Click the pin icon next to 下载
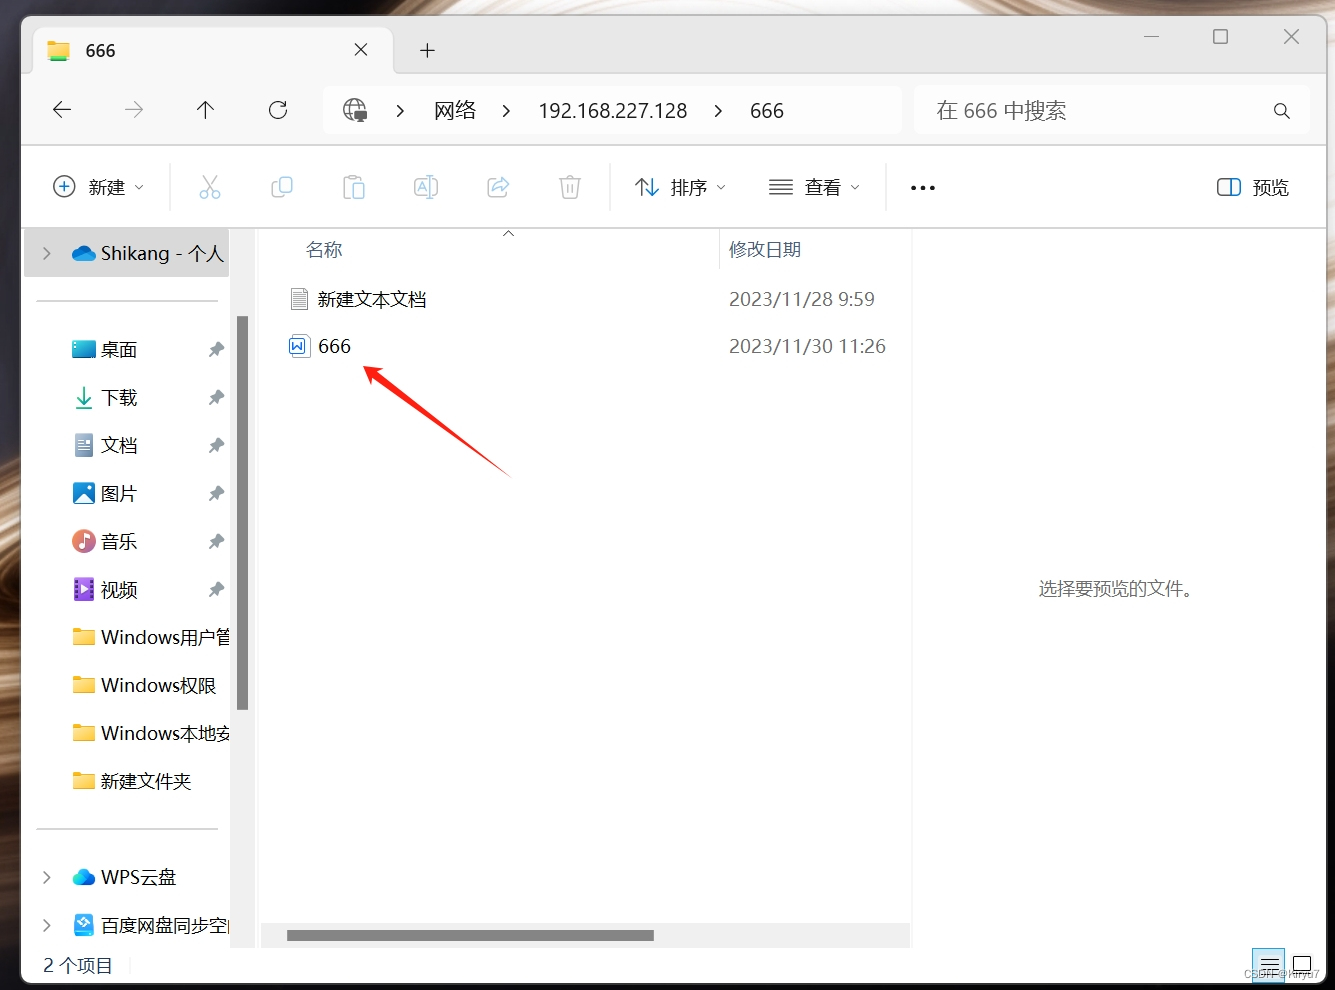Viewport: 1335px width, 990px height. pos(216,397)
